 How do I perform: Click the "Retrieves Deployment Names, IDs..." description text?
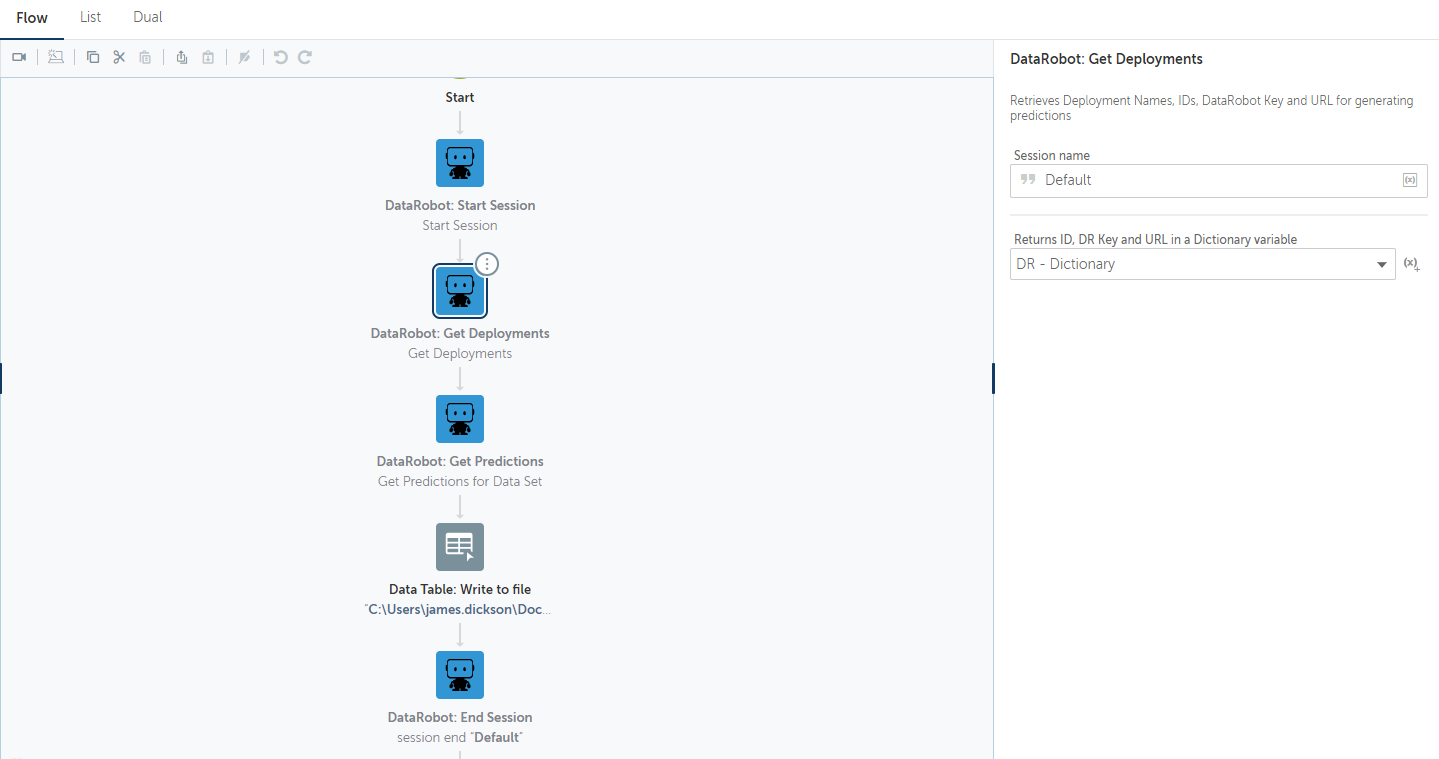coord(1212,108)
